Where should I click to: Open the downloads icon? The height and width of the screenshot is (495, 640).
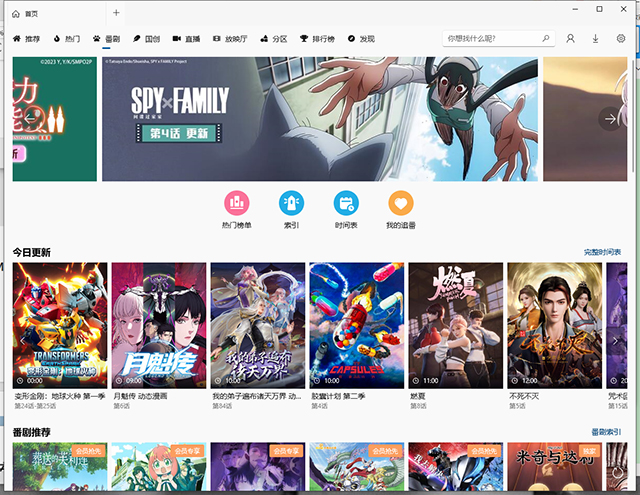596,39
